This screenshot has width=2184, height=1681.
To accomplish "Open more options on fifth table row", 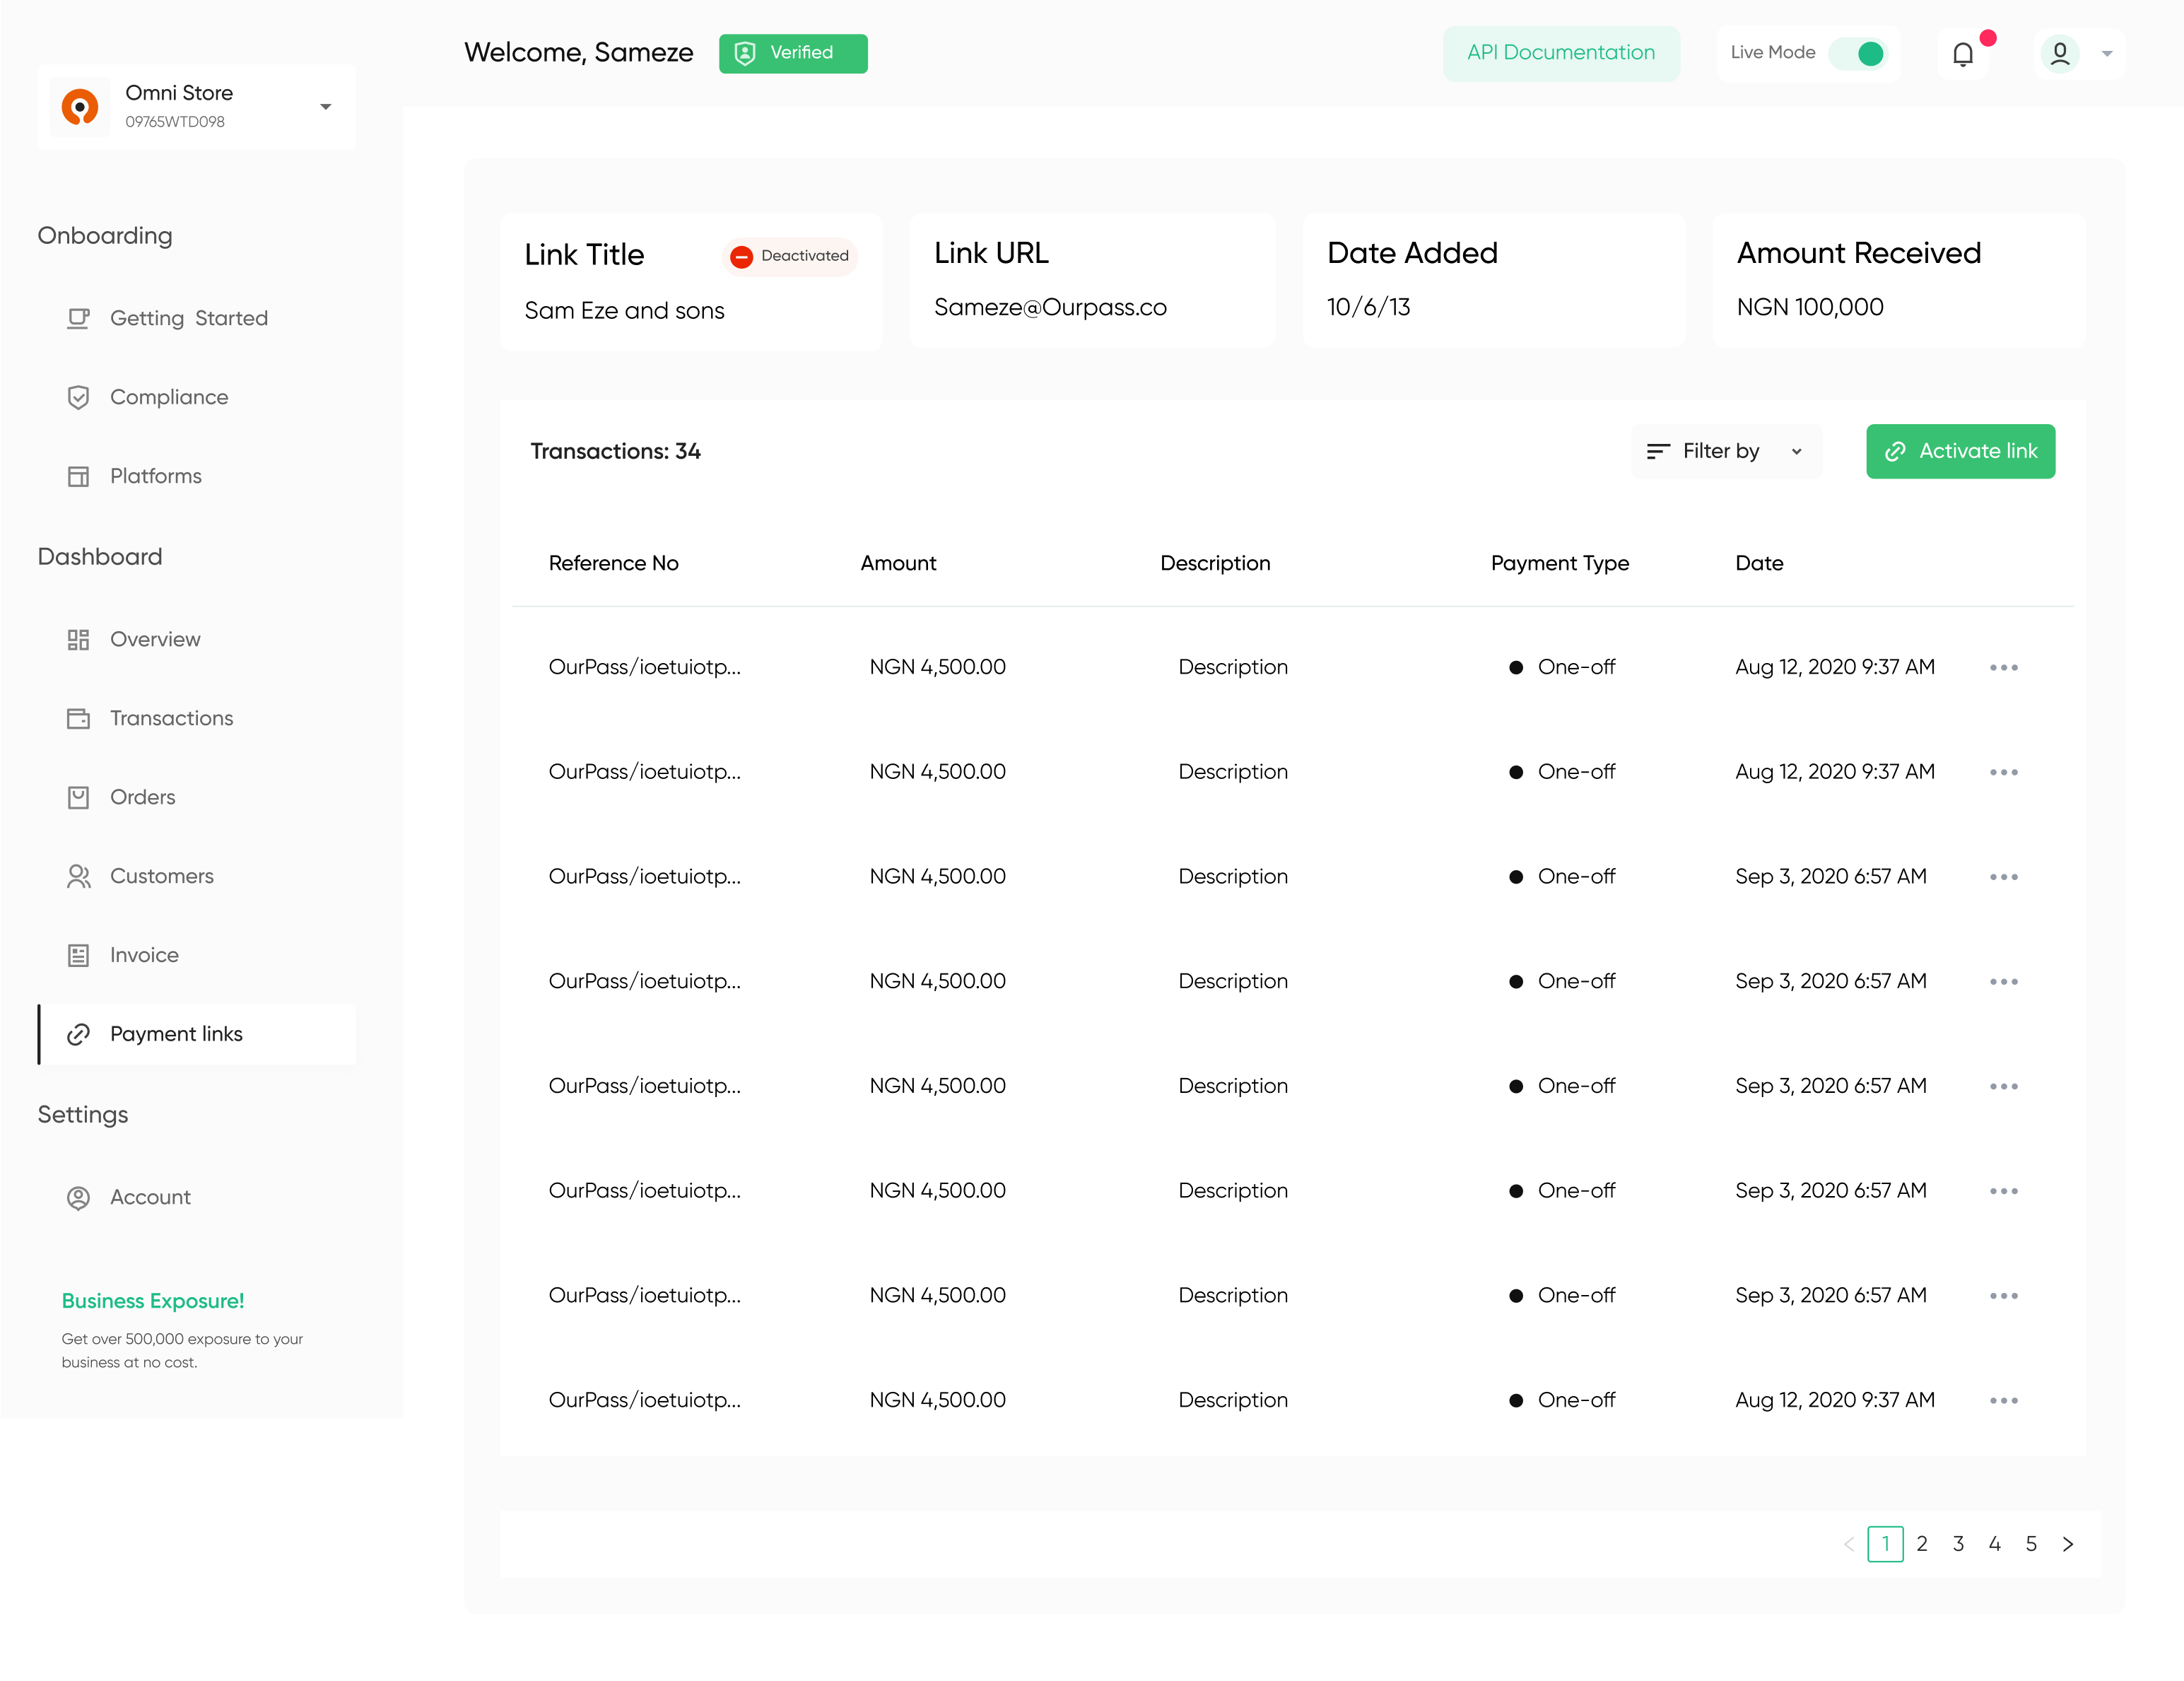I will tap(2003, 1086).
